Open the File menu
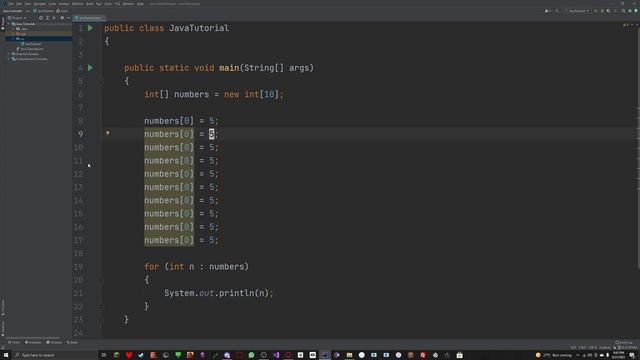Screen dimensions: 640x360 pos(11,4)
